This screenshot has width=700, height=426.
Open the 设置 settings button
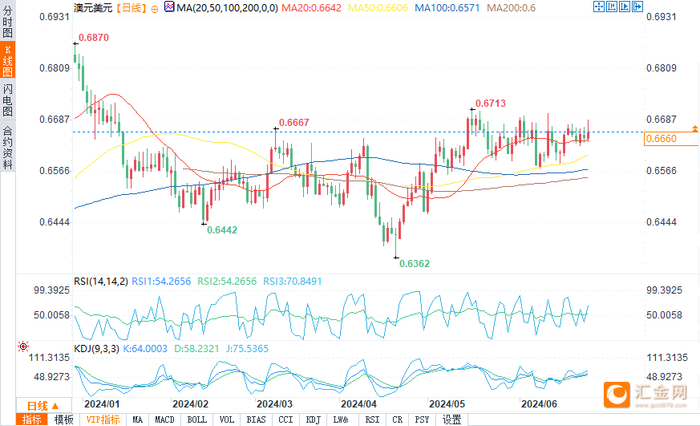click(x=452, y=420)
